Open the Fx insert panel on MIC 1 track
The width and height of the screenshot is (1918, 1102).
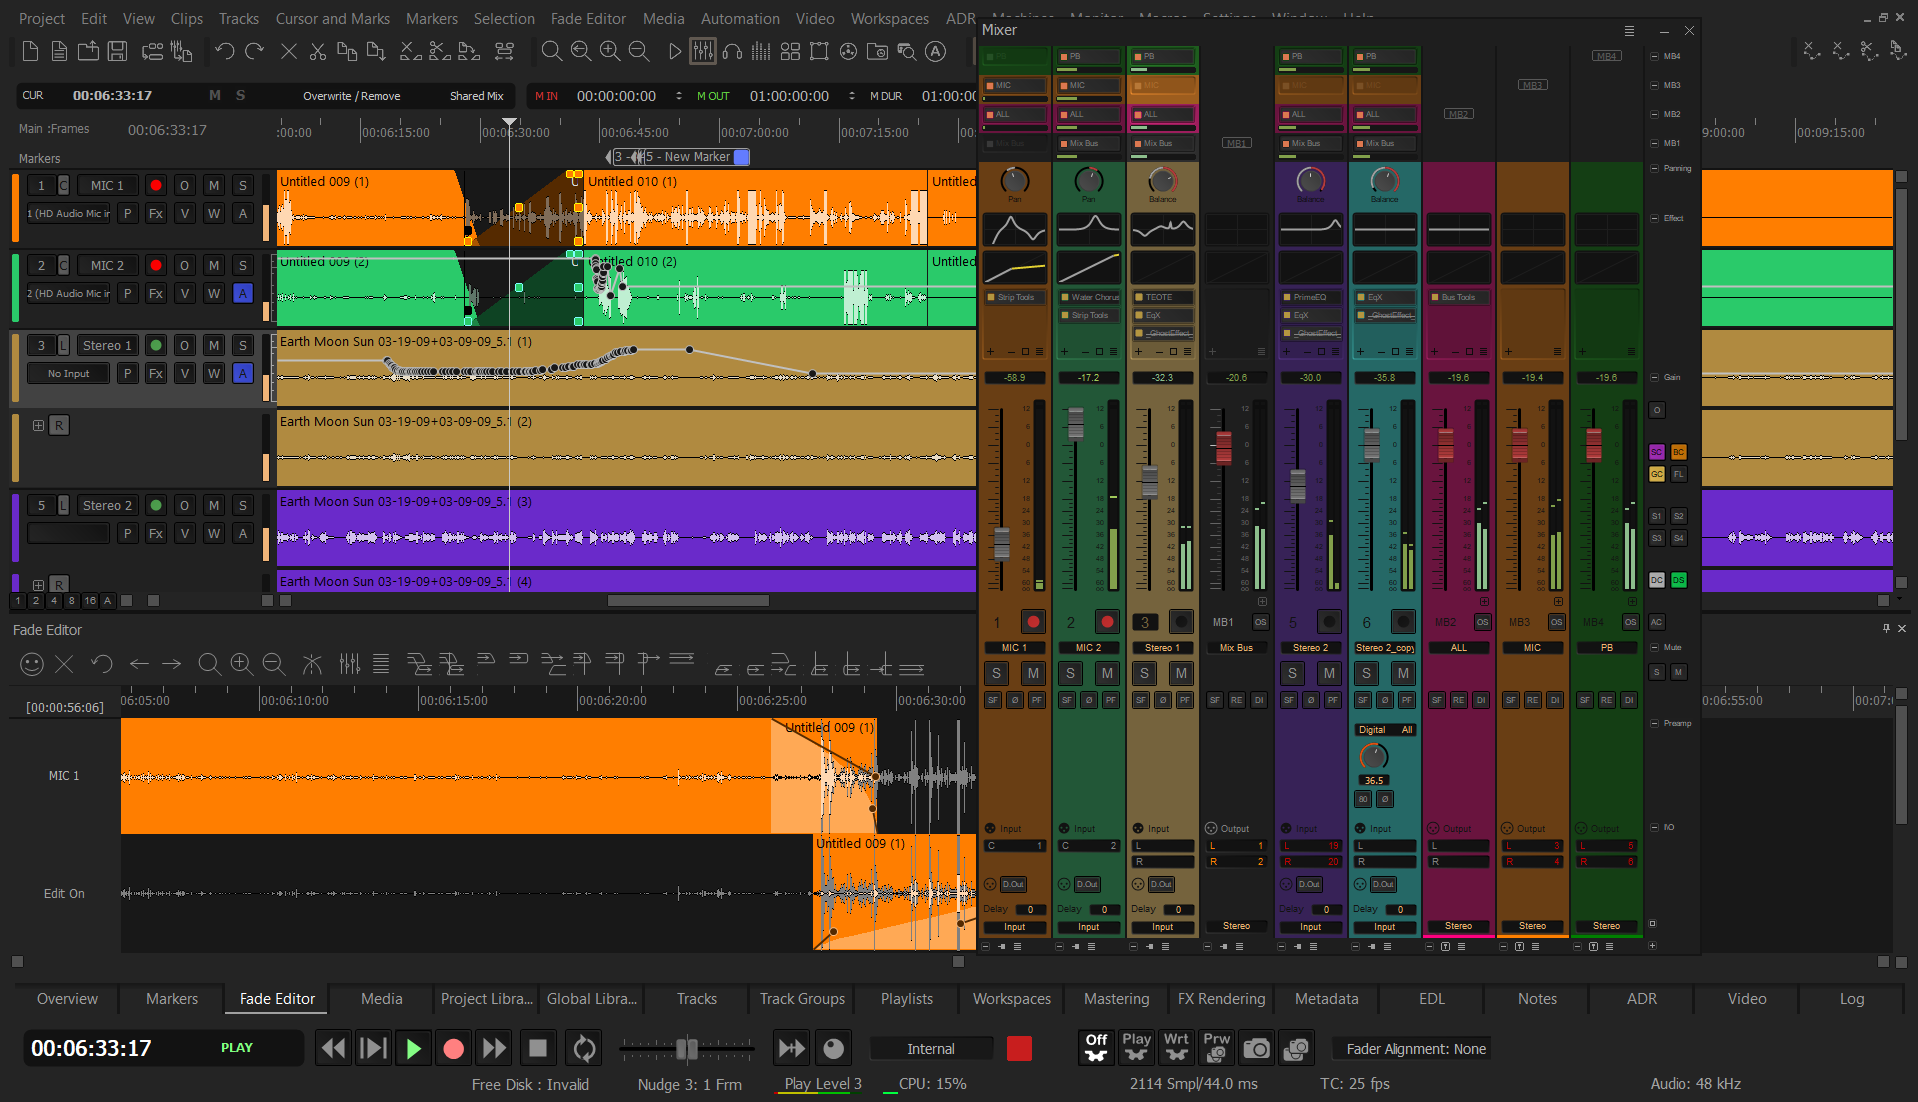coord(156,213)
